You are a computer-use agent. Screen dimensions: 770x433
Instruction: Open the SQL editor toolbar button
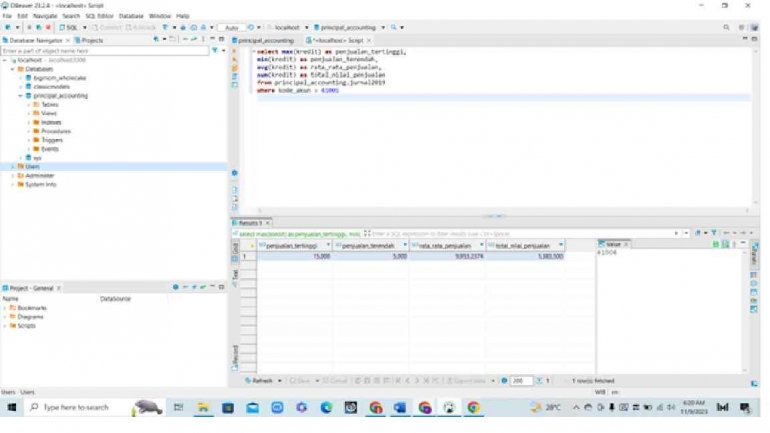click(x=69, y=27)
